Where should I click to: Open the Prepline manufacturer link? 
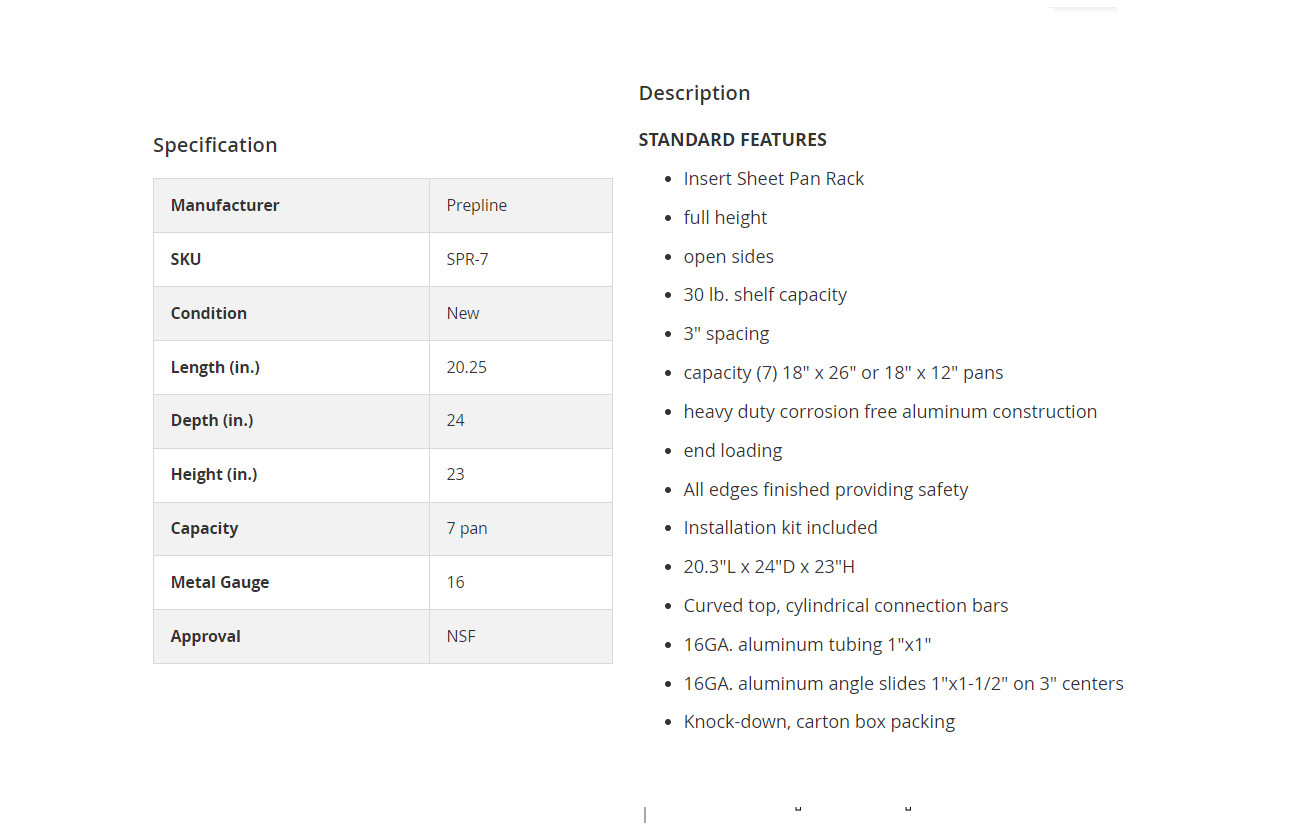click(x=476, y=205)
